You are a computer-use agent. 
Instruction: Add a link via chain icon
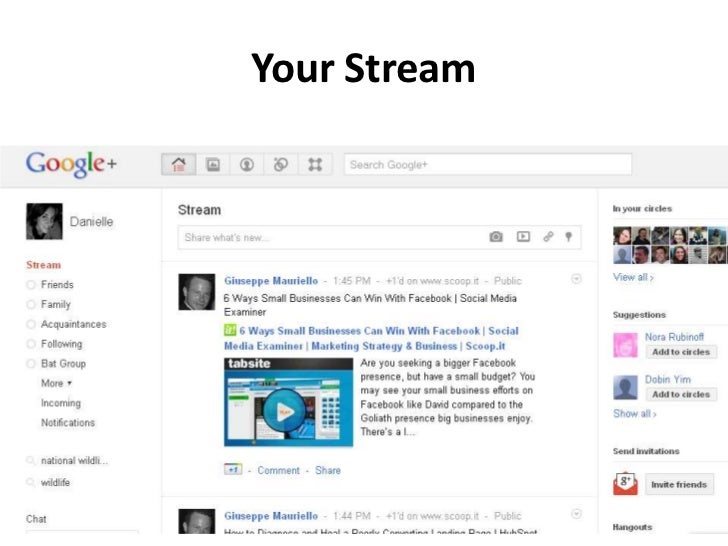pyautogui.click(x=548, y=237)
